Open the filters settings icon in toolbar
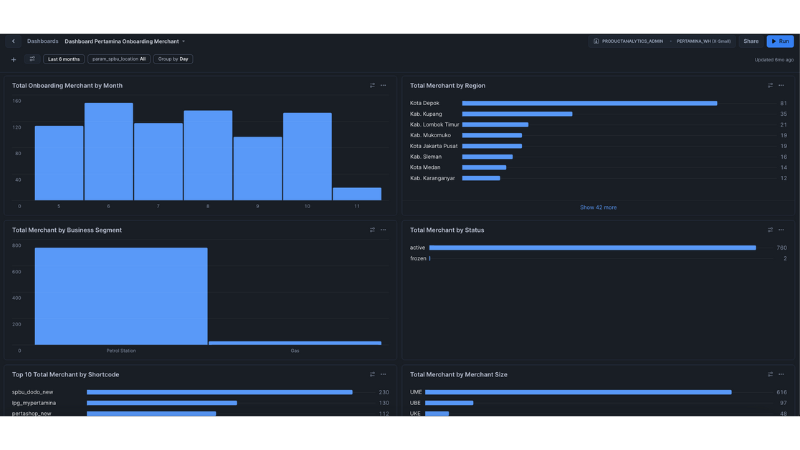 click(32, 59)
